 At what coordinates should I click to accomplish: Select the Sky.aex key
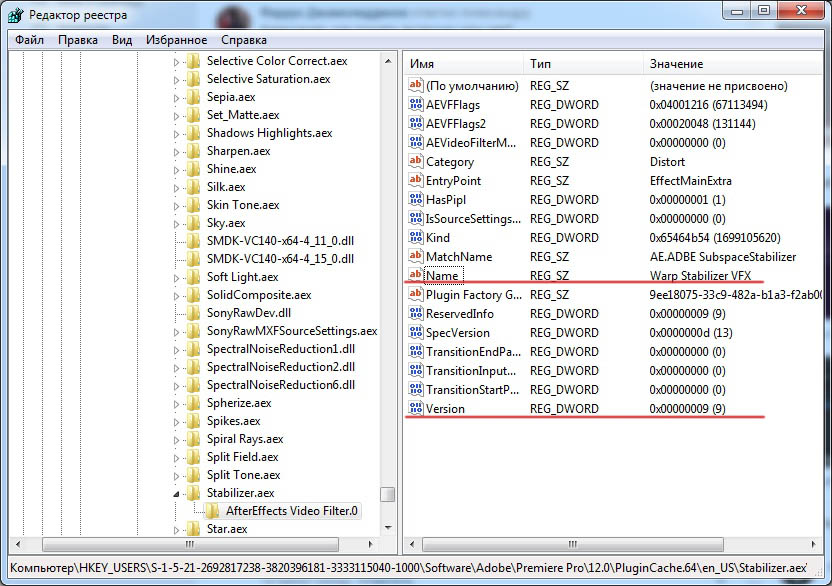click(x=226, y=223)
